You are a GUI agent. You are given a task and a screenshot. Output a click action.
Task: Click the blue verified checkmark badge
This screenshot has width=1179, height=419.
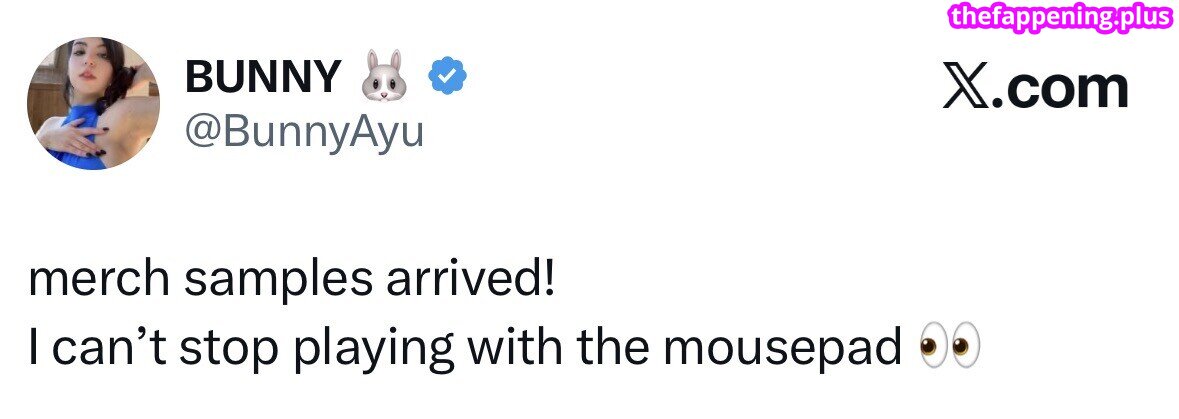pyautogui.click(x=451, y=76)
